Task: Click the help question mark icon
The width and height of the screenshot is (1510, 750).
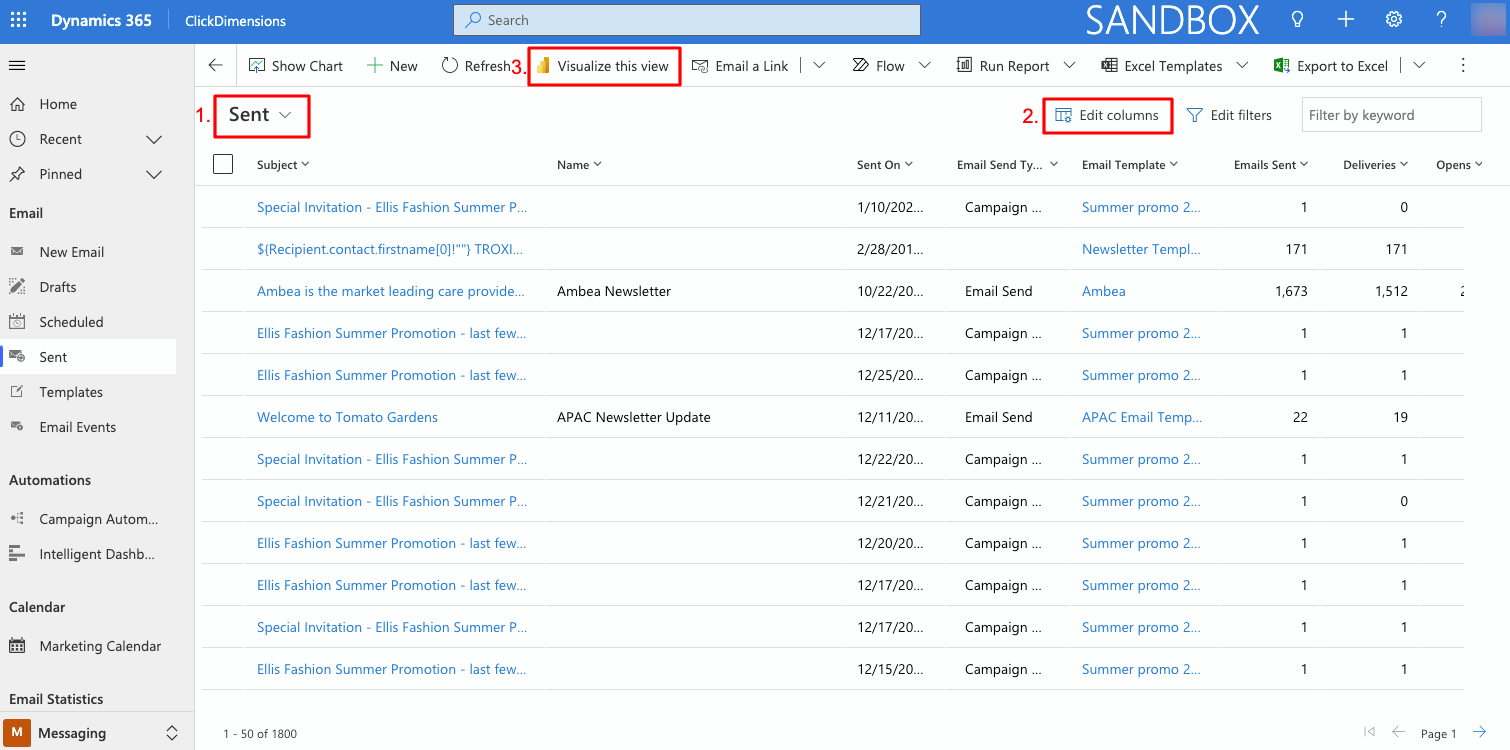Action: (1441, 20)
